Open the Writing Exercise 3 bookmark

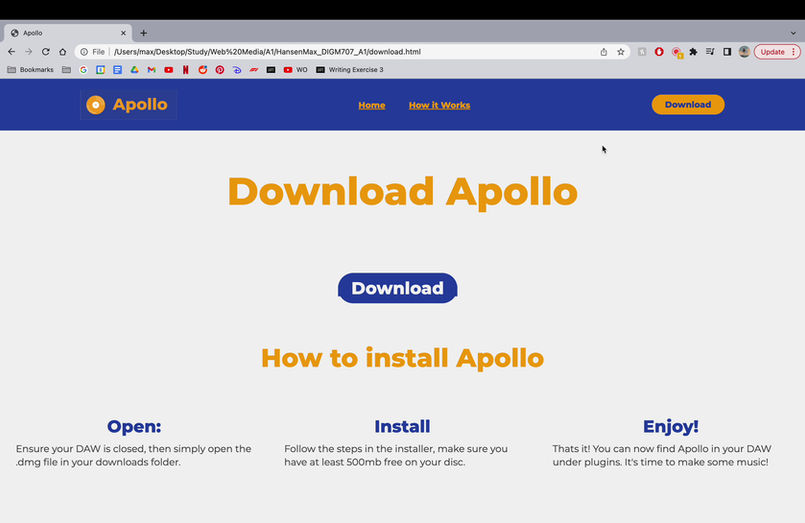350,70
